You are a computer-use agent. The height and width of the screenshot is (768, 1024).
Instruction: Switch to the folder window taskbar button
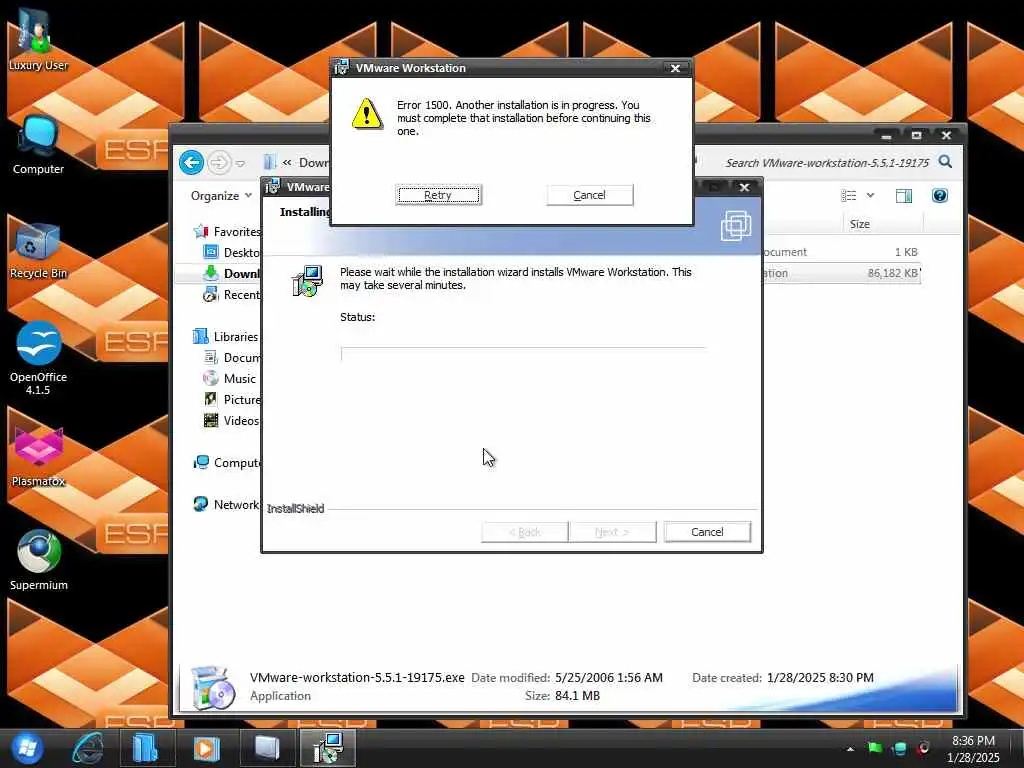click(266, 748)
